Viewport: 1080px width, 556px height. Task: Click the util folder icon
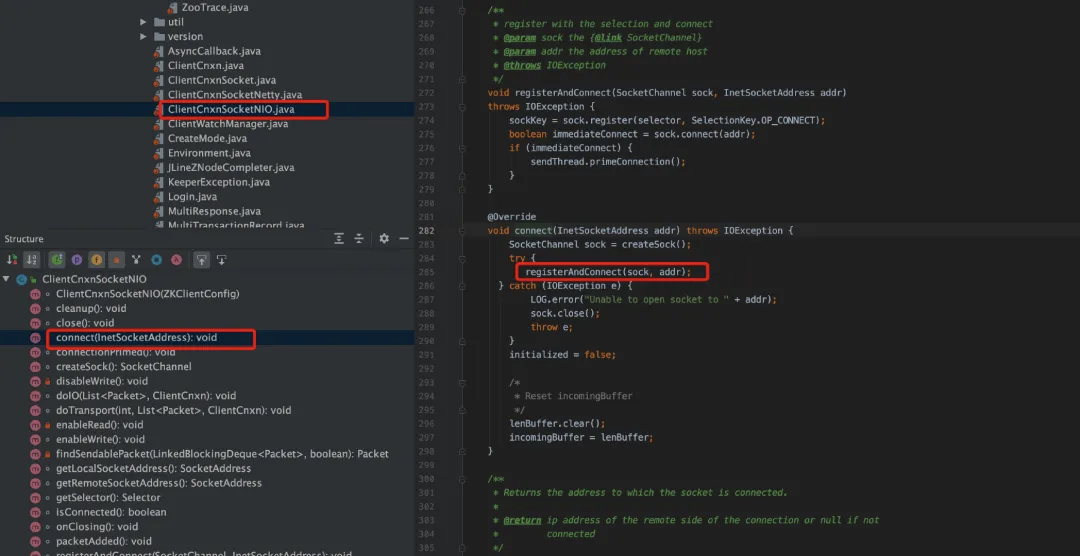[159, 22]
